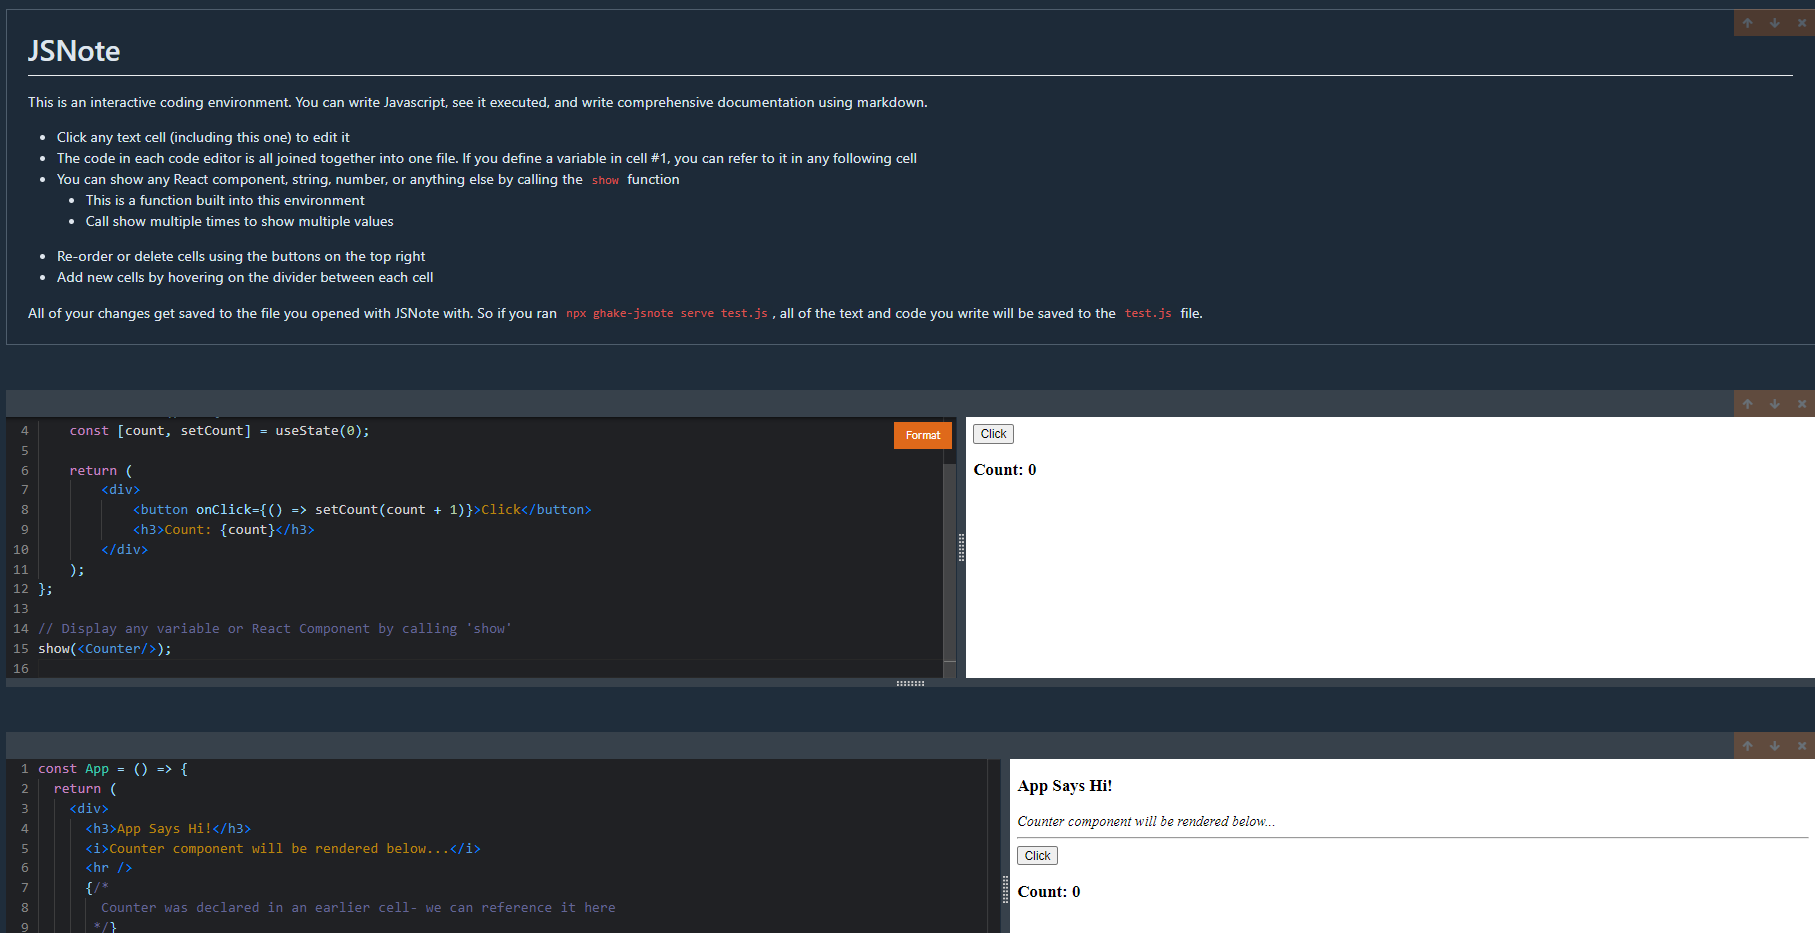
Task: Click the red inline 'show' code word in the bullet list
Action: coord(605,180)
